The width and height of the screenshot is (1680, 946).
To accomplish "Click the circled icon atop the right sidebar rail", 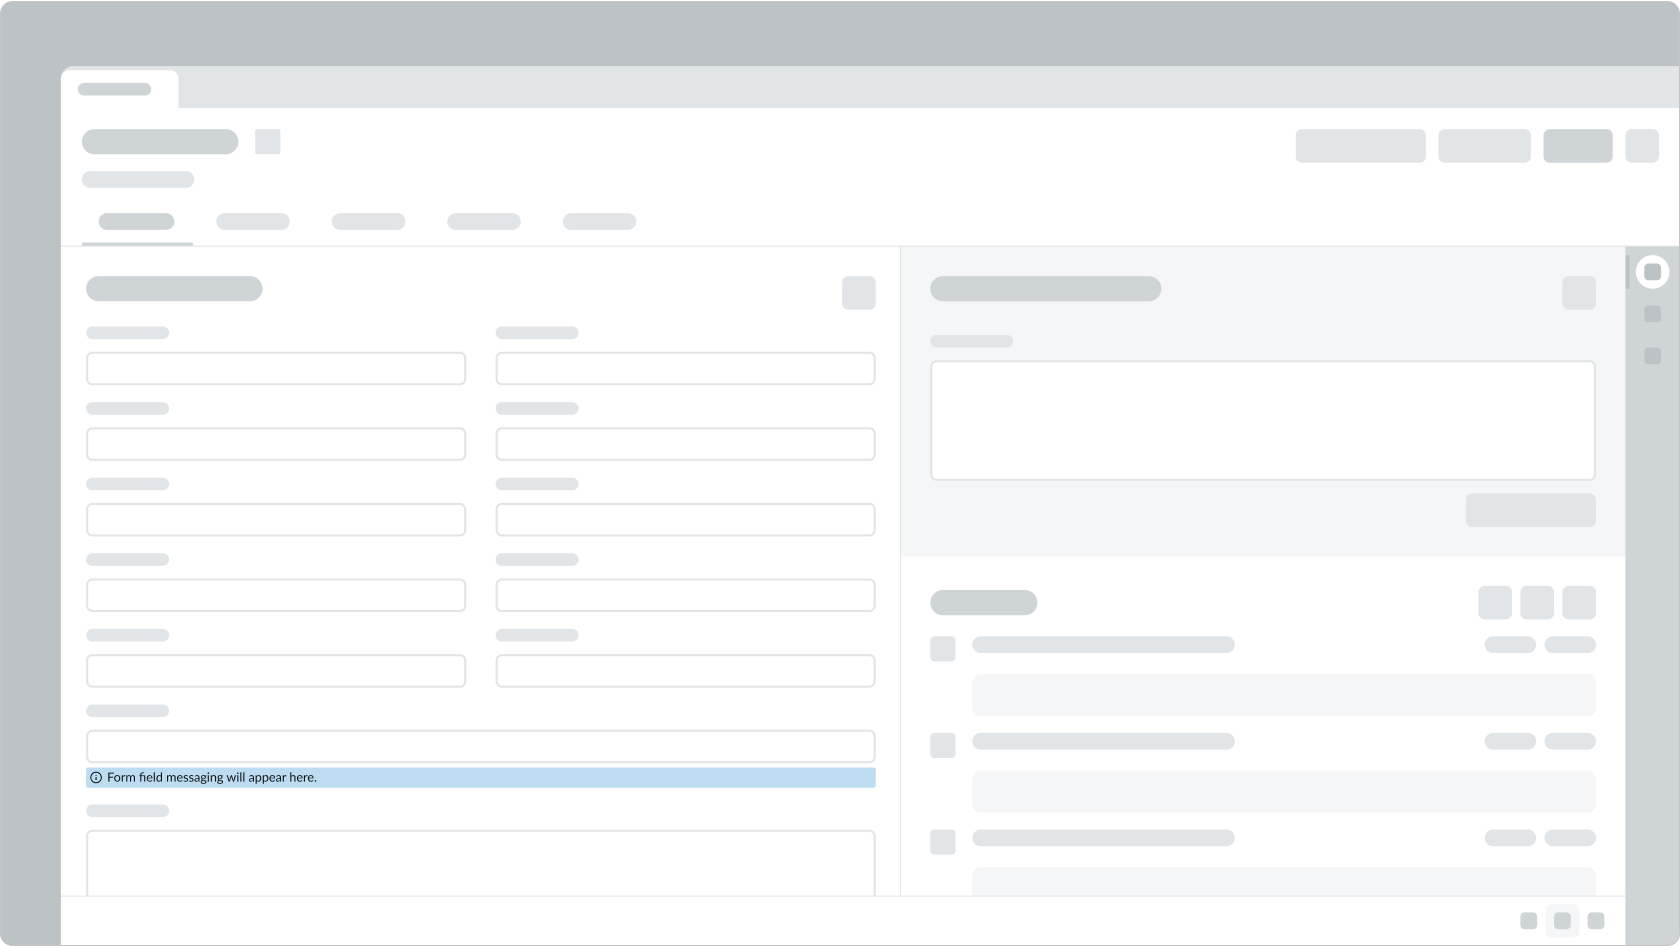I will click(x=1652, y=272).
